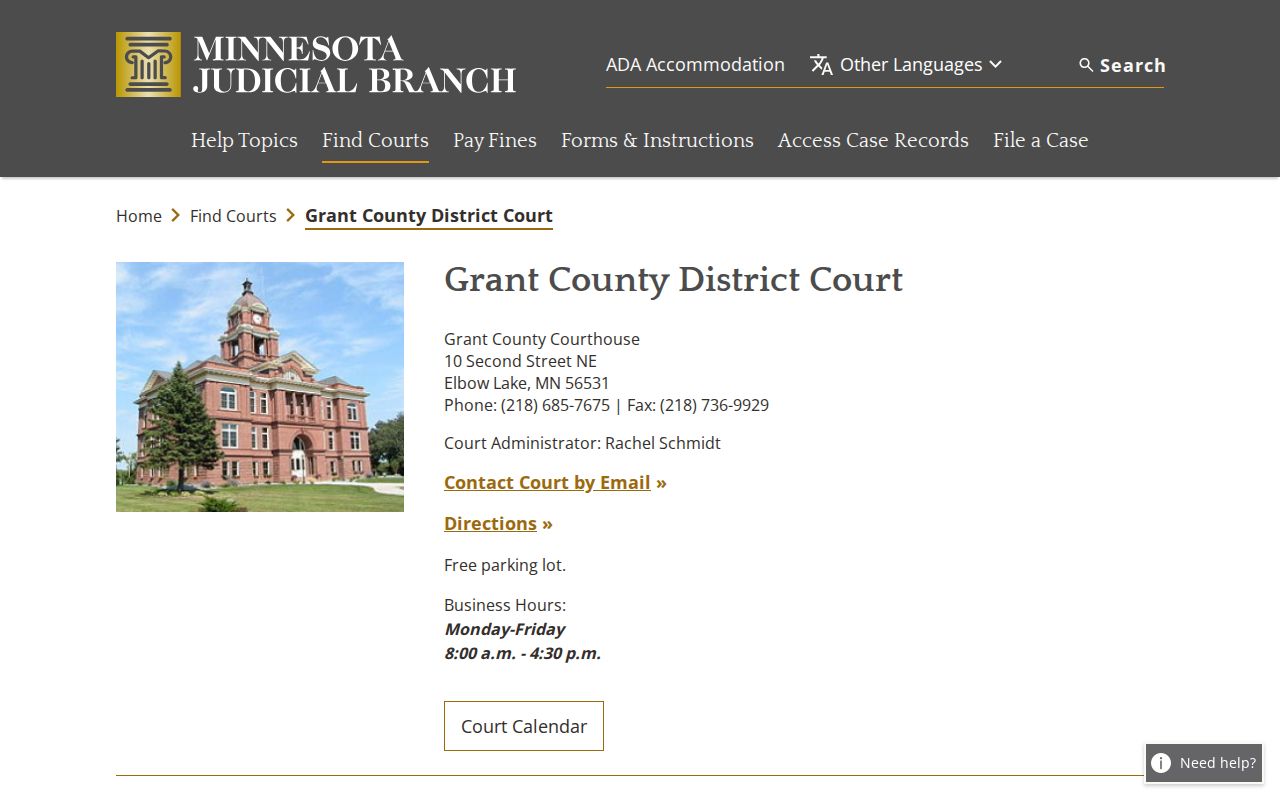
Task: Open the Find Courts navigation menu
Action: (375, 140)
